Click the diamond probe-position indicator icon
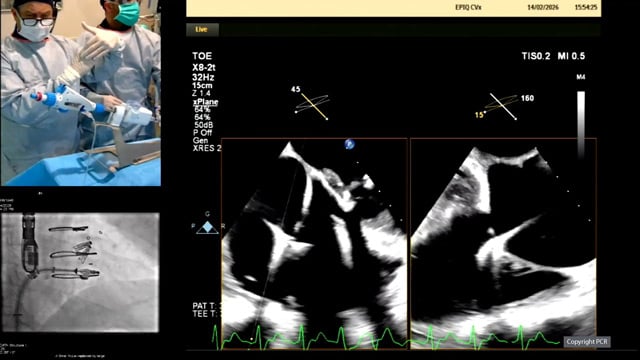The width and height of the screenshot is (640, 360). pyautogui.click(x=207, y=227)
